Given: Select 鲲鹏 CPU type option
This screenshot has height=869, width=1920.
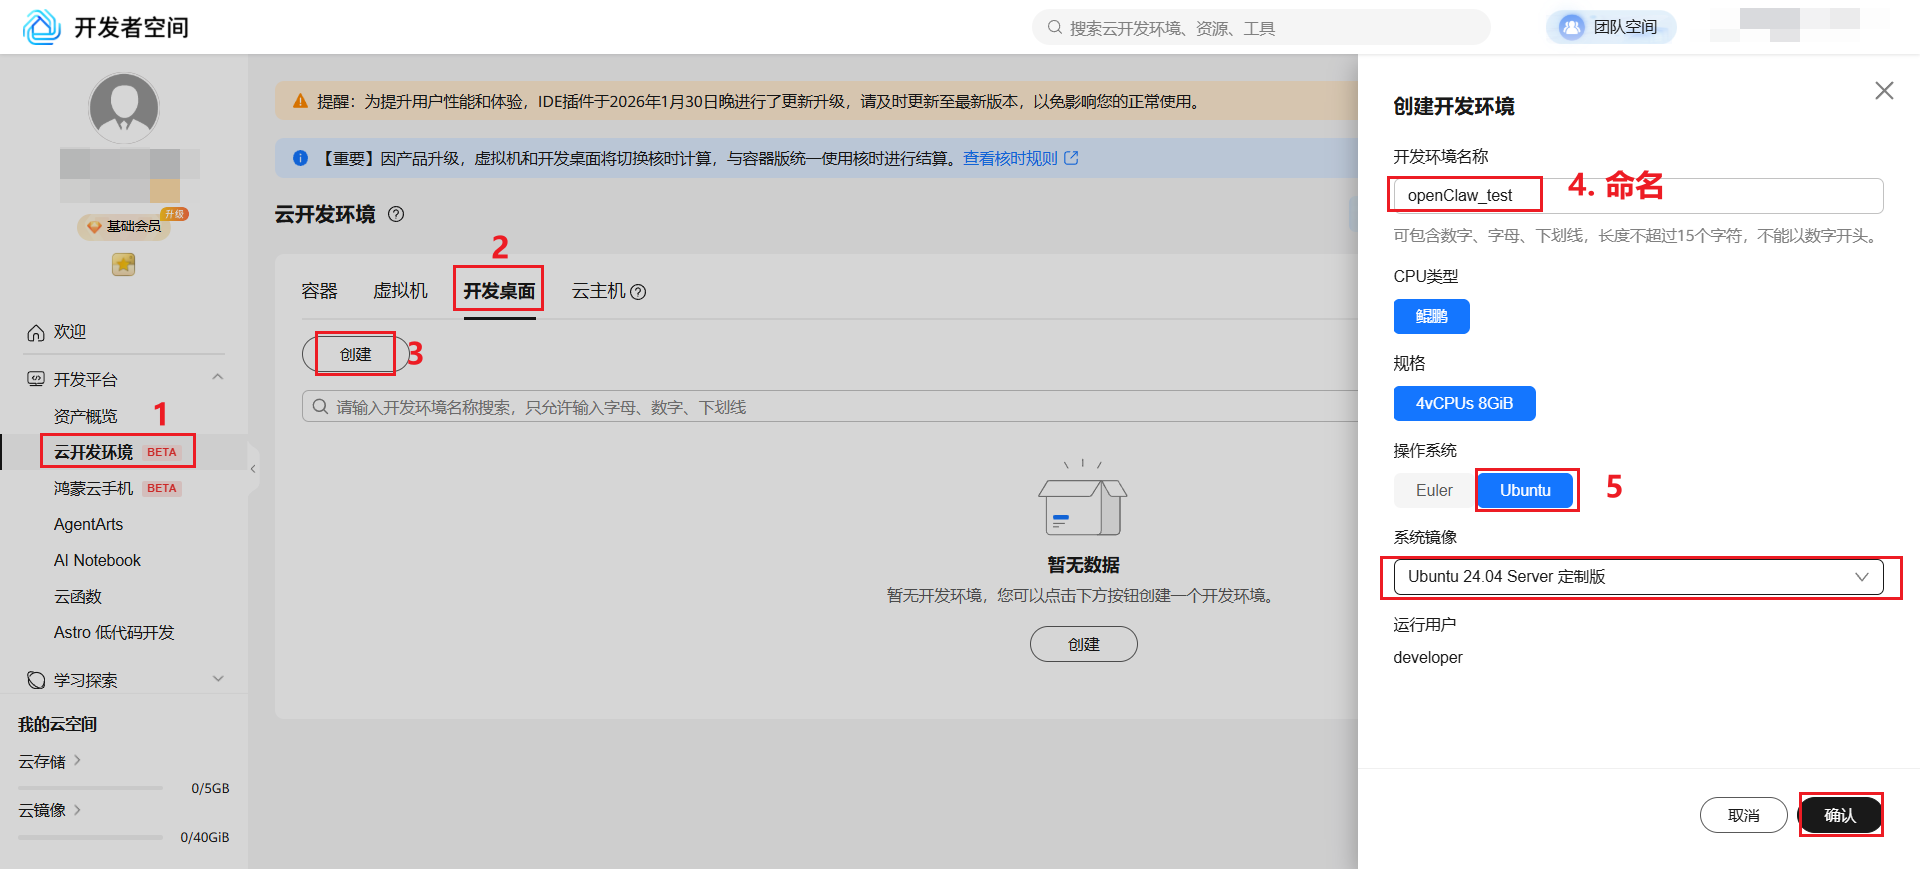Looking at the screenshot, I should (x=1431, y=316).
